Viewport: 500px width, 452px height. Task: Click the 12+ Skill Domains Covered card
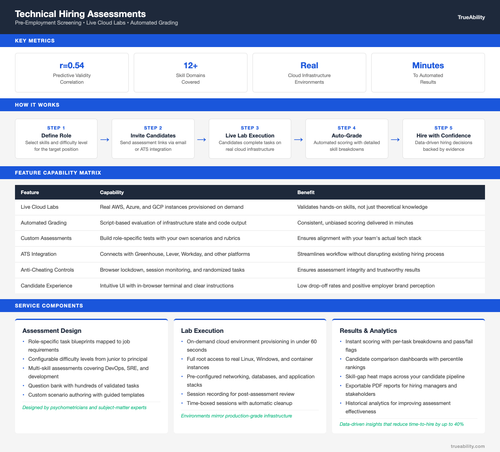pos(191,73)
